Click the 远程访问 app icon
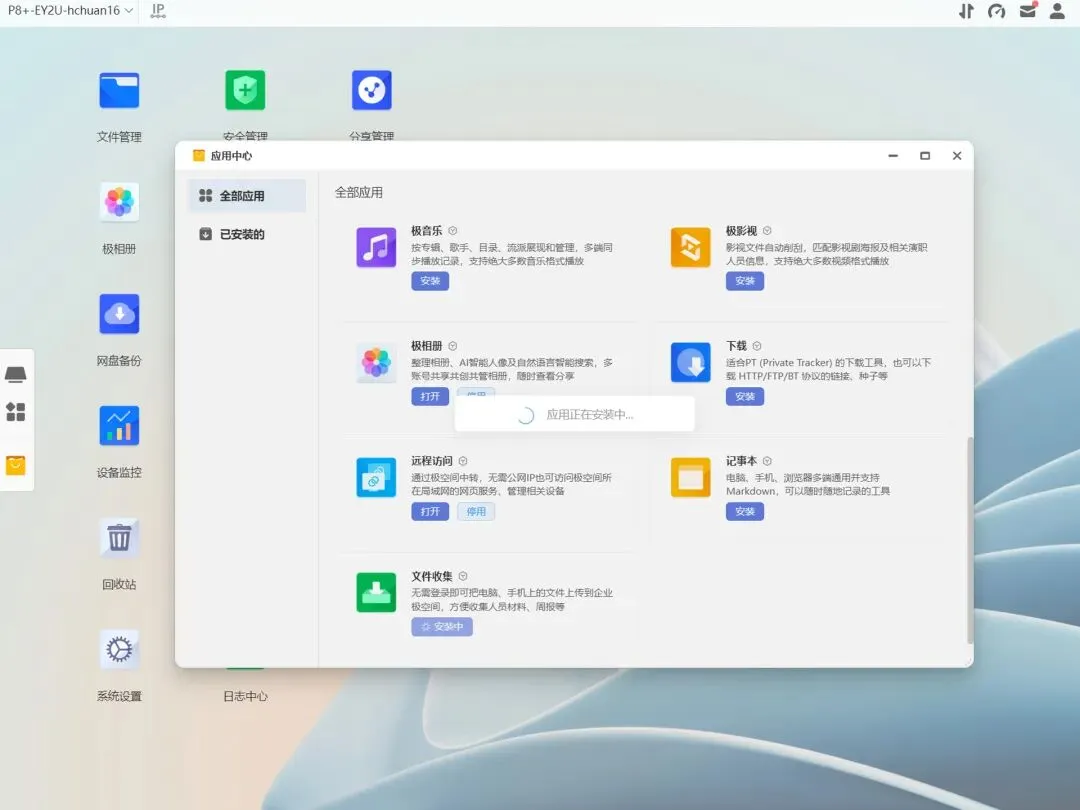The width and height of the screenshot is (1080, 810). (376, 477)
